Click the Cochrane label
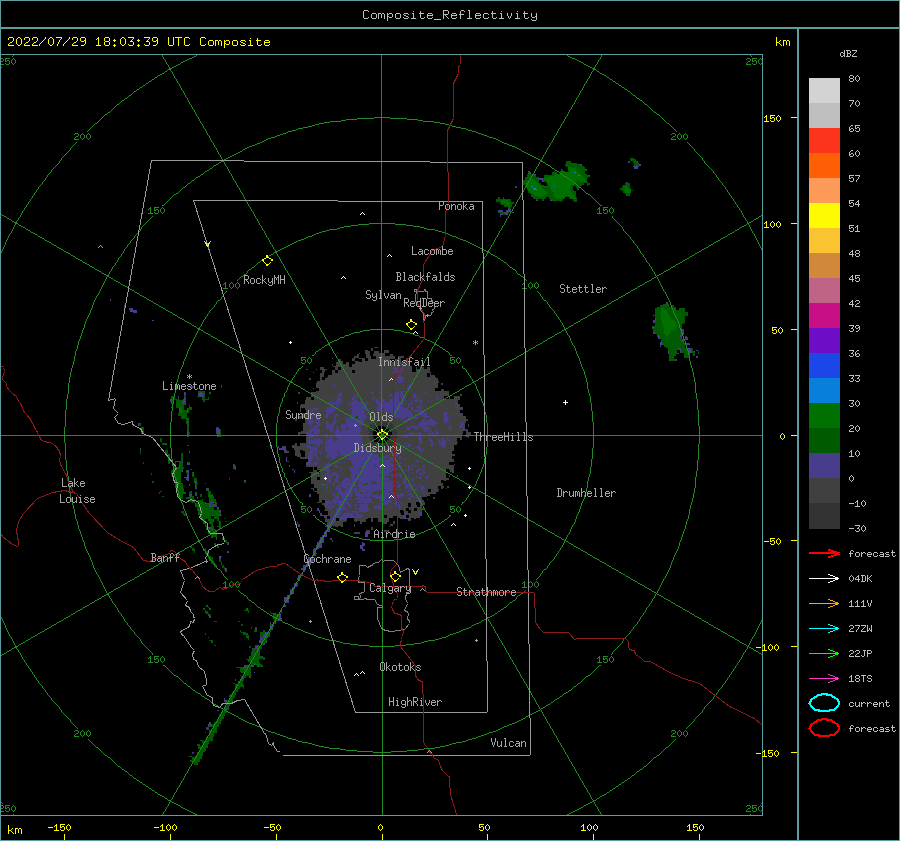 (x=327, y=559)
